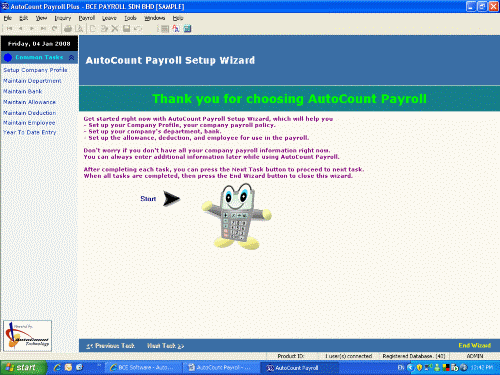Open the Inquiry menu

tap(63, 18)
